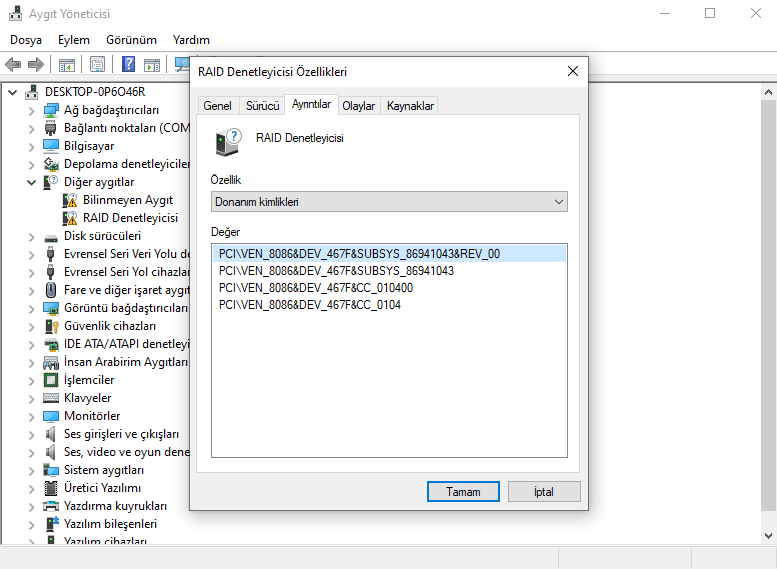Viewport: 777px width, 569px height.
Task: Click the Ağ bağdaştırıcıları network icon
Action: [51, 110]
